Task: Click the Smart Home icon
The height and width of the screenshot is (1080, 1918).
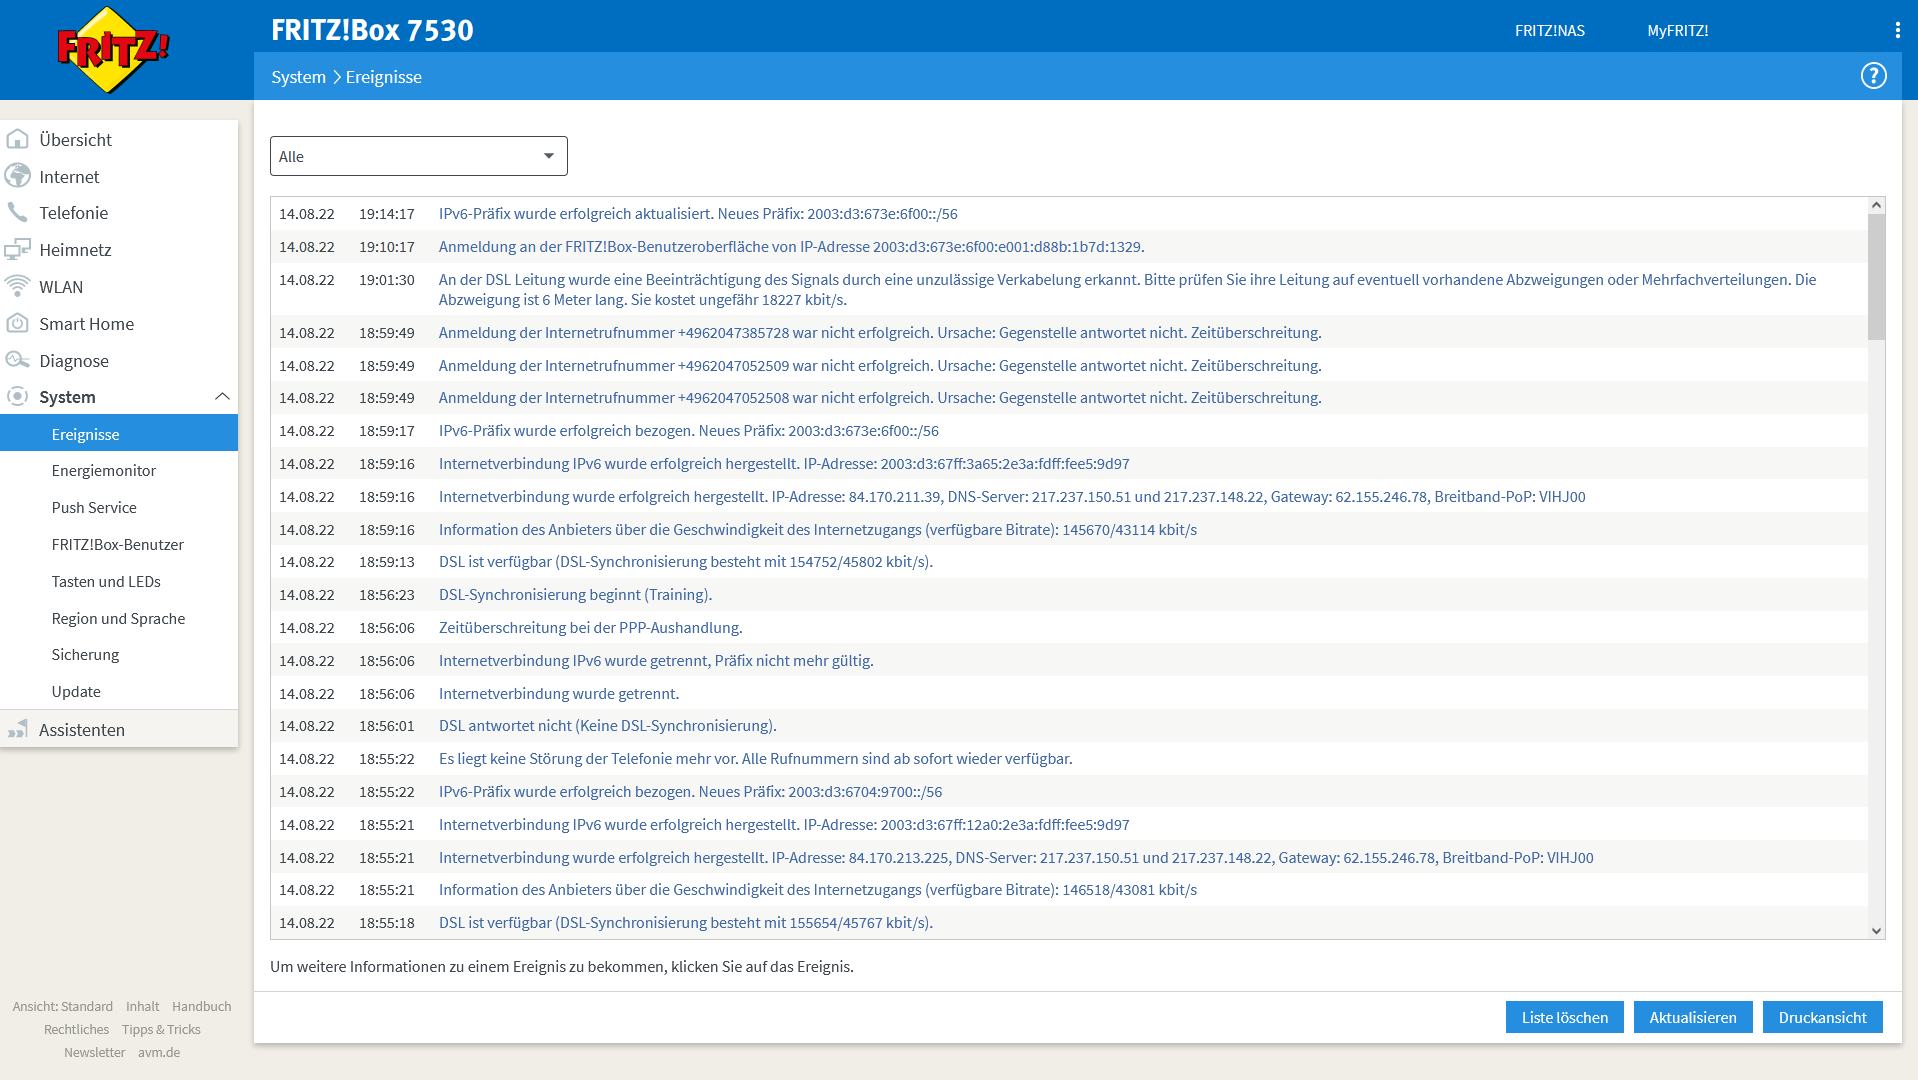Action: click(17, 323)
